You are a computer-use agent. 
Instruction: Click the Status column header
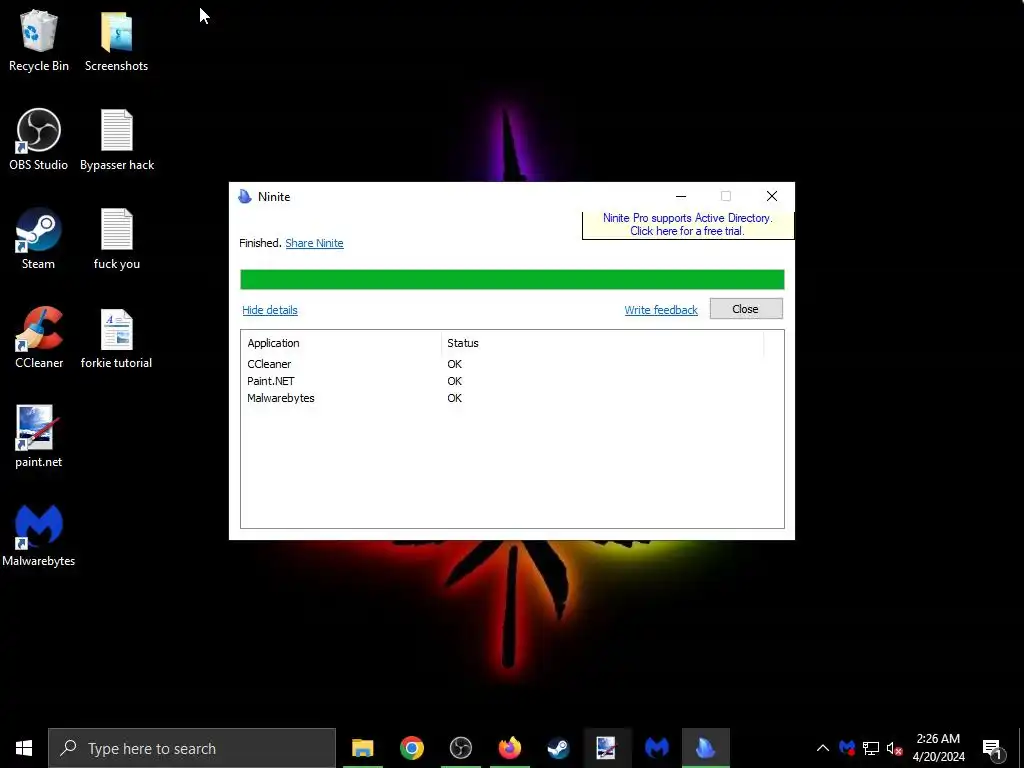[602, 343]
